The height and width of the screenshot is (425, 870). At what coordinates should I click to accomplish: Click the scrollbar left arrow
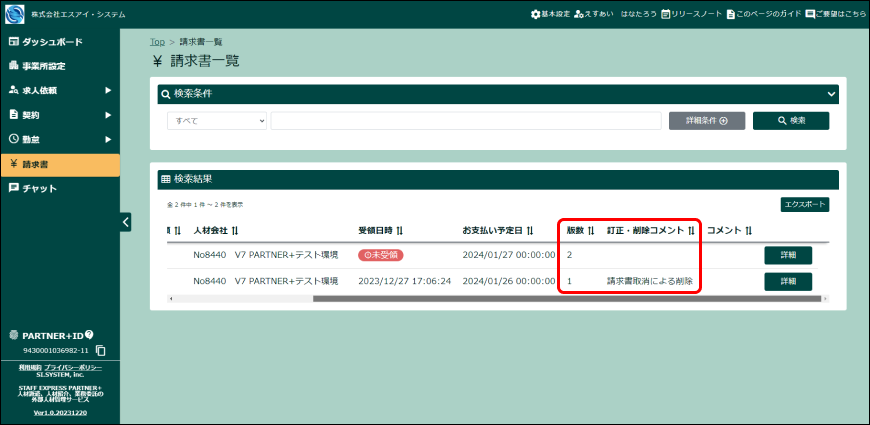(x=171, y=298)
